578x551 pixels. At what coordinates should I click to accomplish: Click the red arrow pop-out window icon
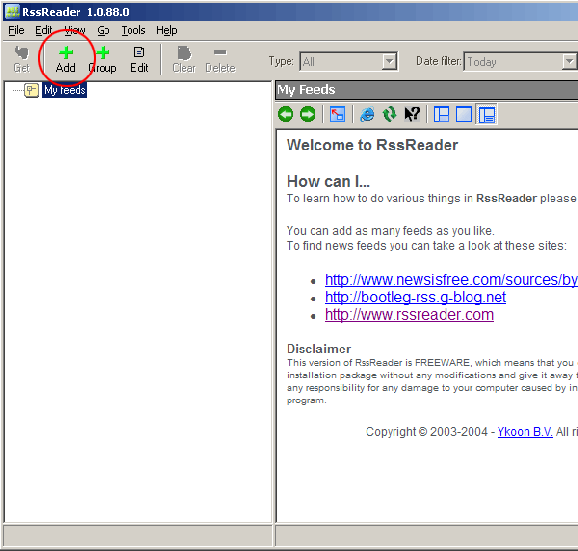(x=338, y=114)
